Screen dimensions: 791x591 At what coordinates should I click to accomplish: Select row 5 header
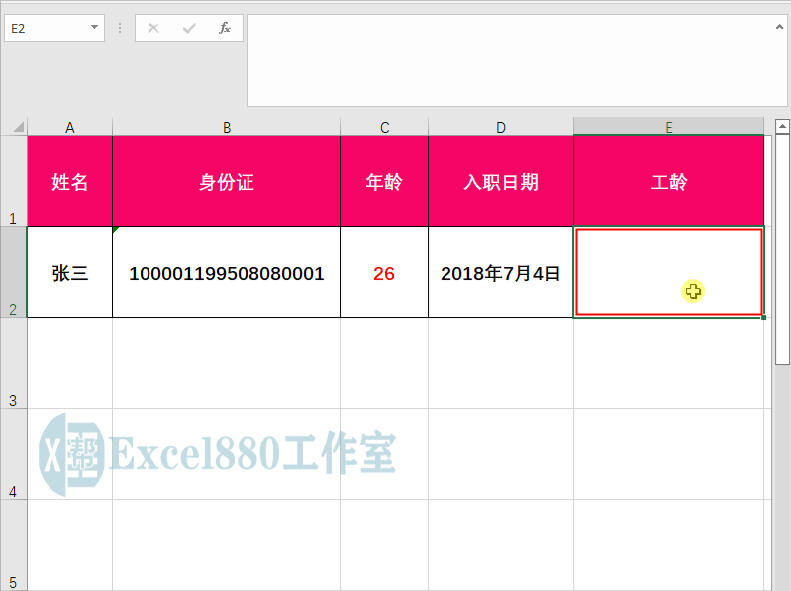click(14, 546)
